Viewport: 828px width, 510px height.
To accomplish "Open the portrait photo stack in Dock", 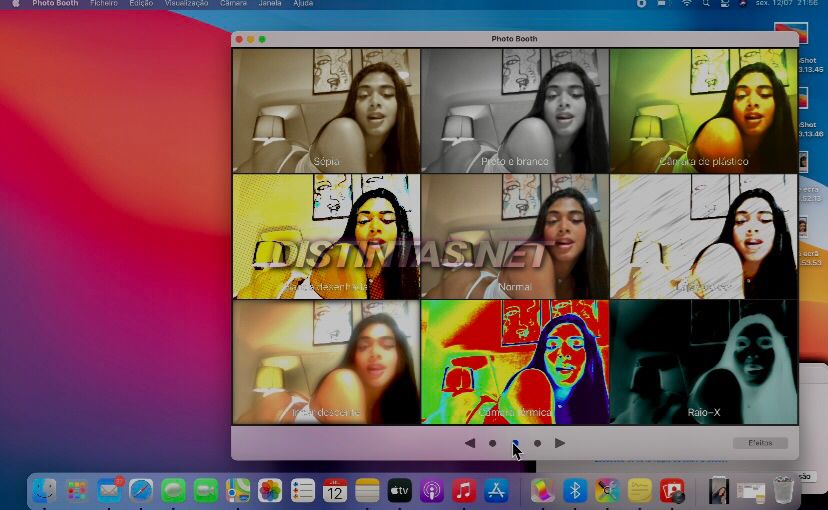I will click(x=719, y=490).
